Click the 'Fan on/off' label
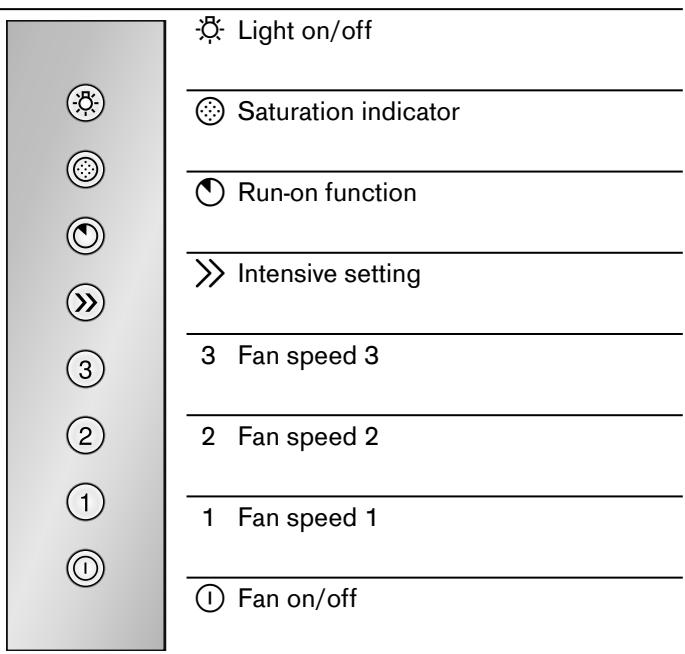Viewport: 685px width, 654px height. [298, 598]
